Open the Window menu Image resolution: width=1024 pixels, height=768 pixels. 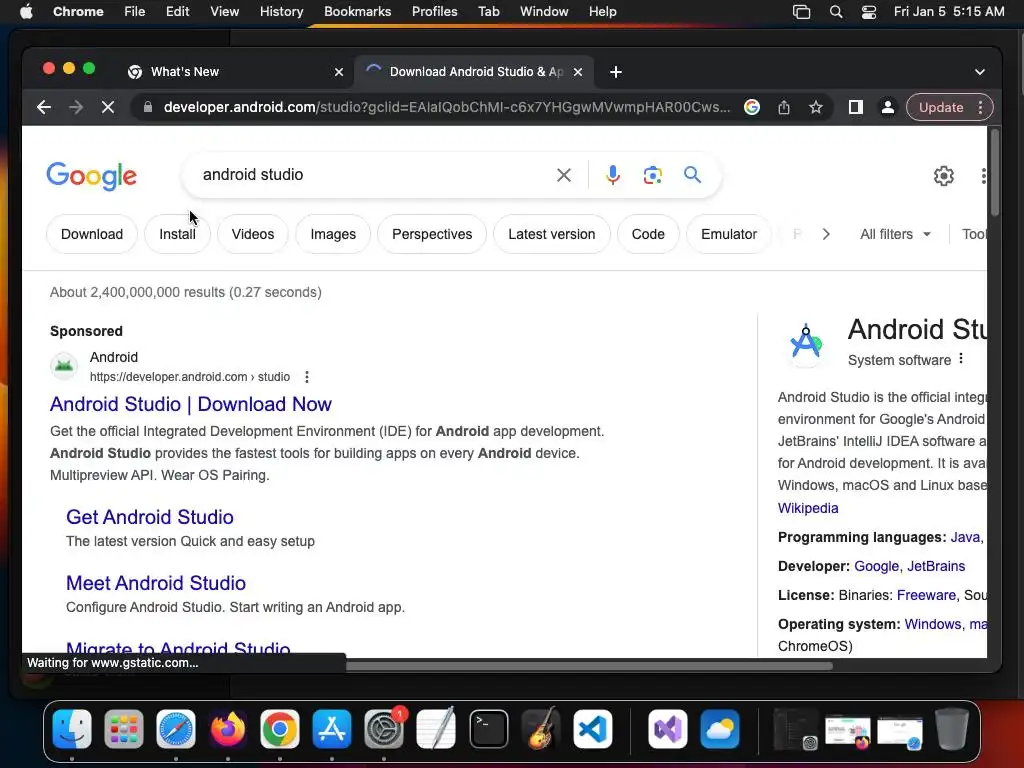(544, 12)
